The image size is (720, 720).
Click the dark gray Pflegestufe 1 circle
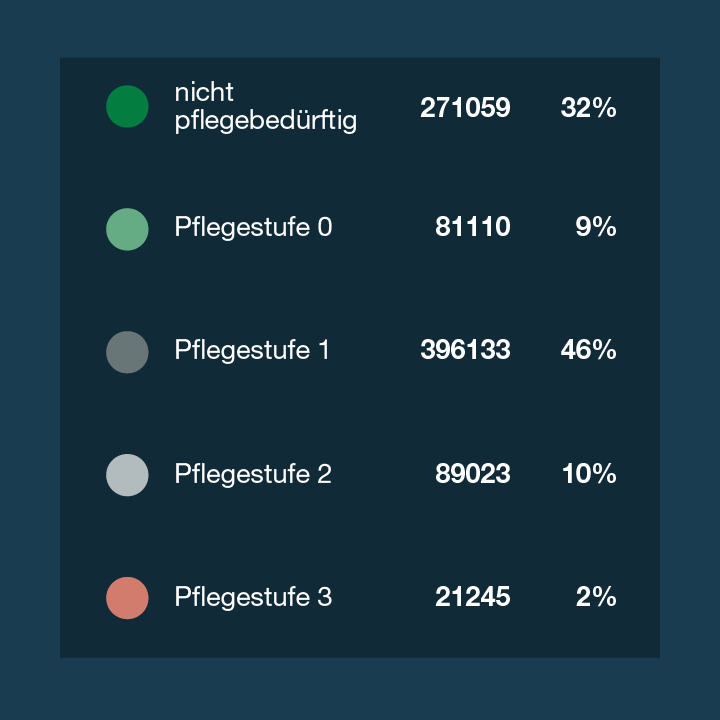pyautogui.click(x=127, y=352)
